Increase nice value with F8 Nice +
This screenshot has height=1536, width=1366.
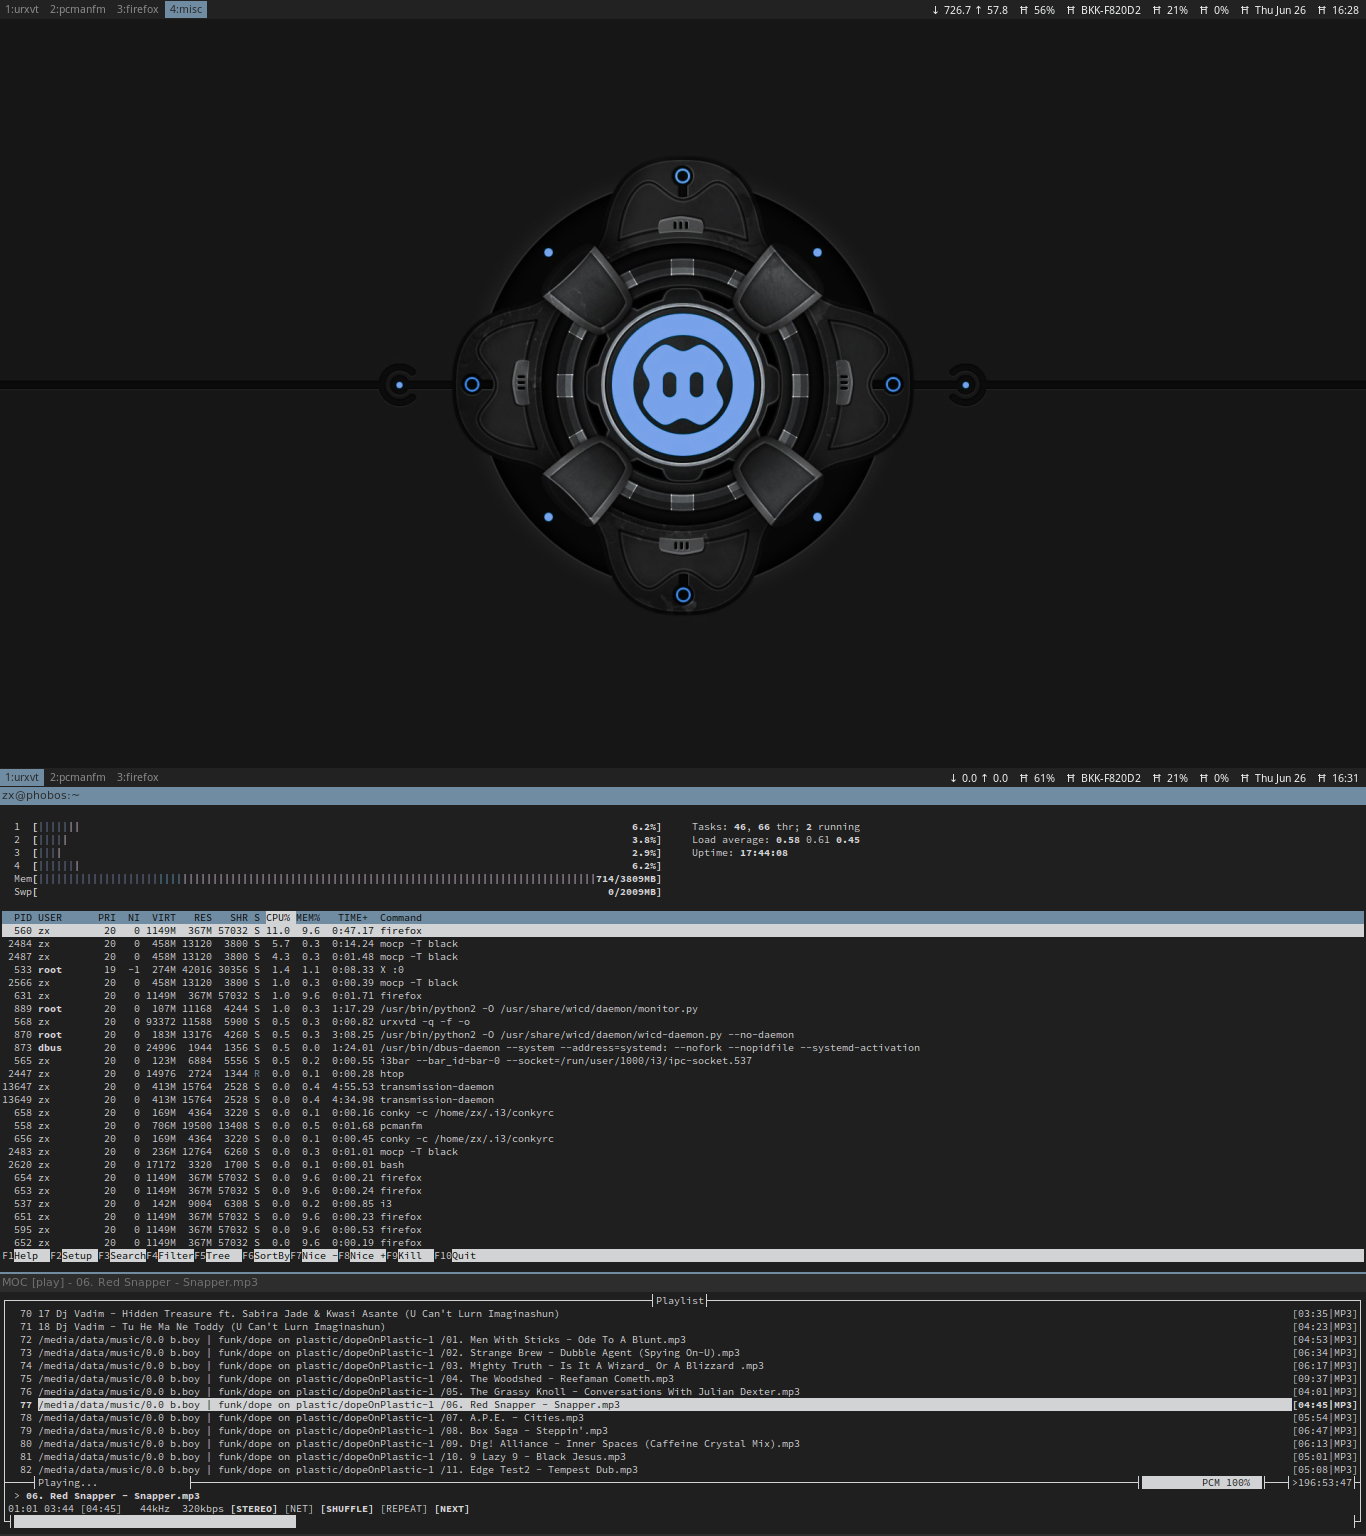(362, 1256)
